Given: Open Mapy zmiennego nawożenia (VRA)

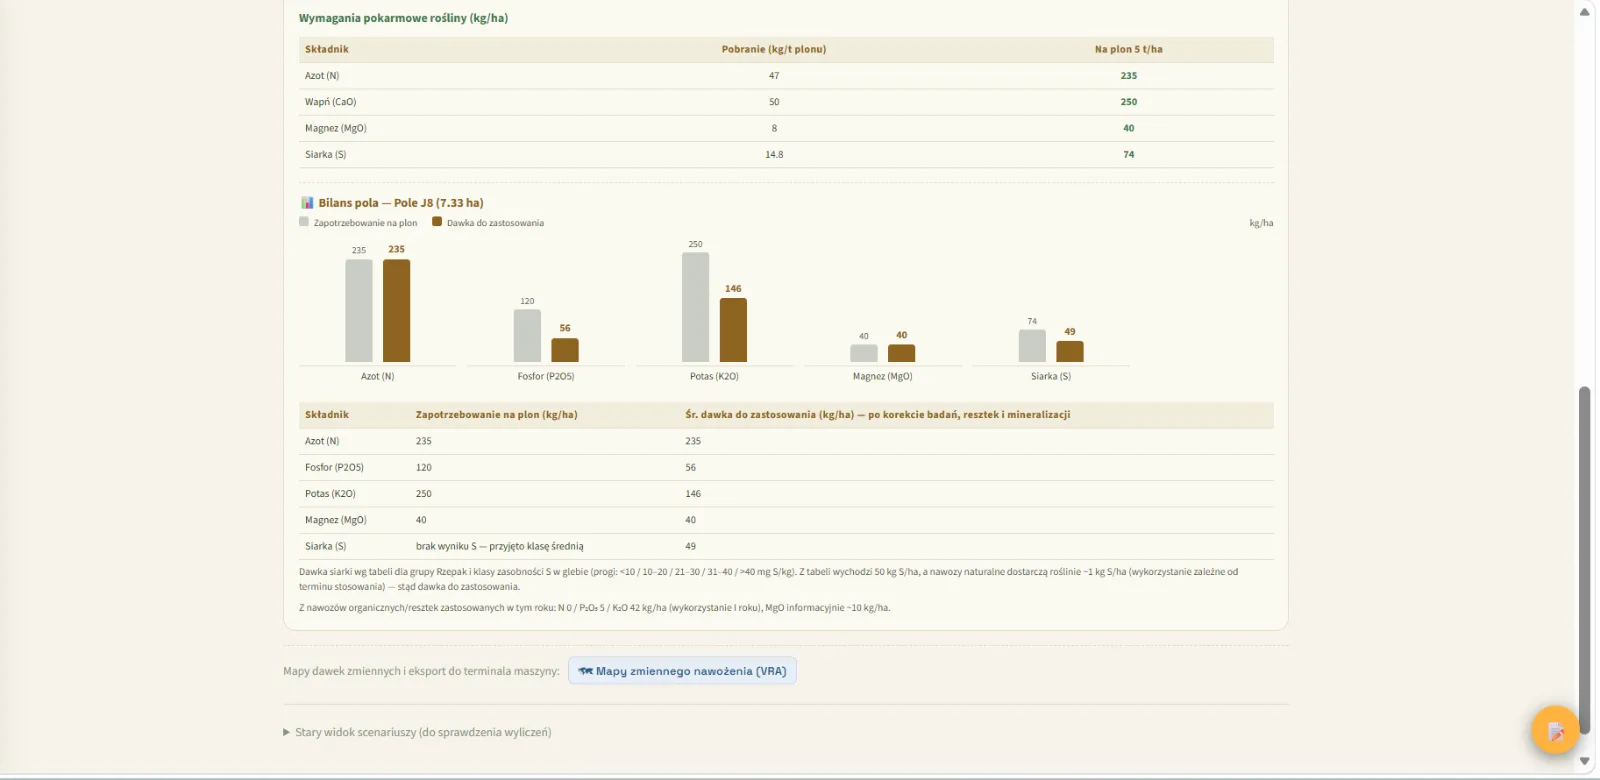Looking at the screenshot, I should pyautogui.click(x=682, y=671).
